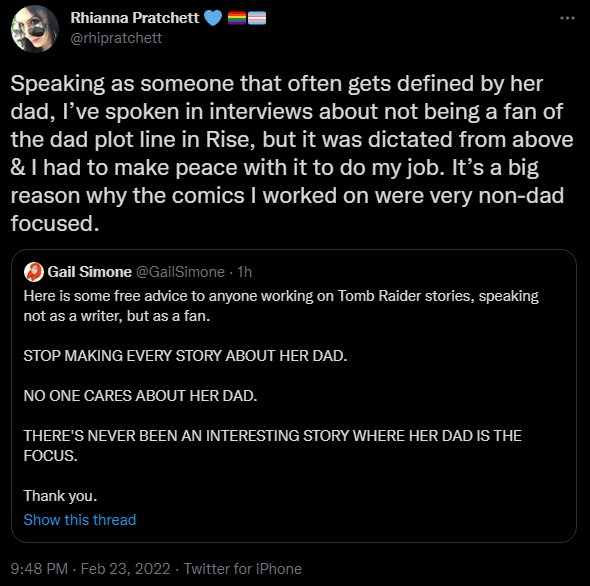Open Rhianna Pratchett display name link
Image resolution: width=590 pixels, height=586 pixels.
(135, 18)
